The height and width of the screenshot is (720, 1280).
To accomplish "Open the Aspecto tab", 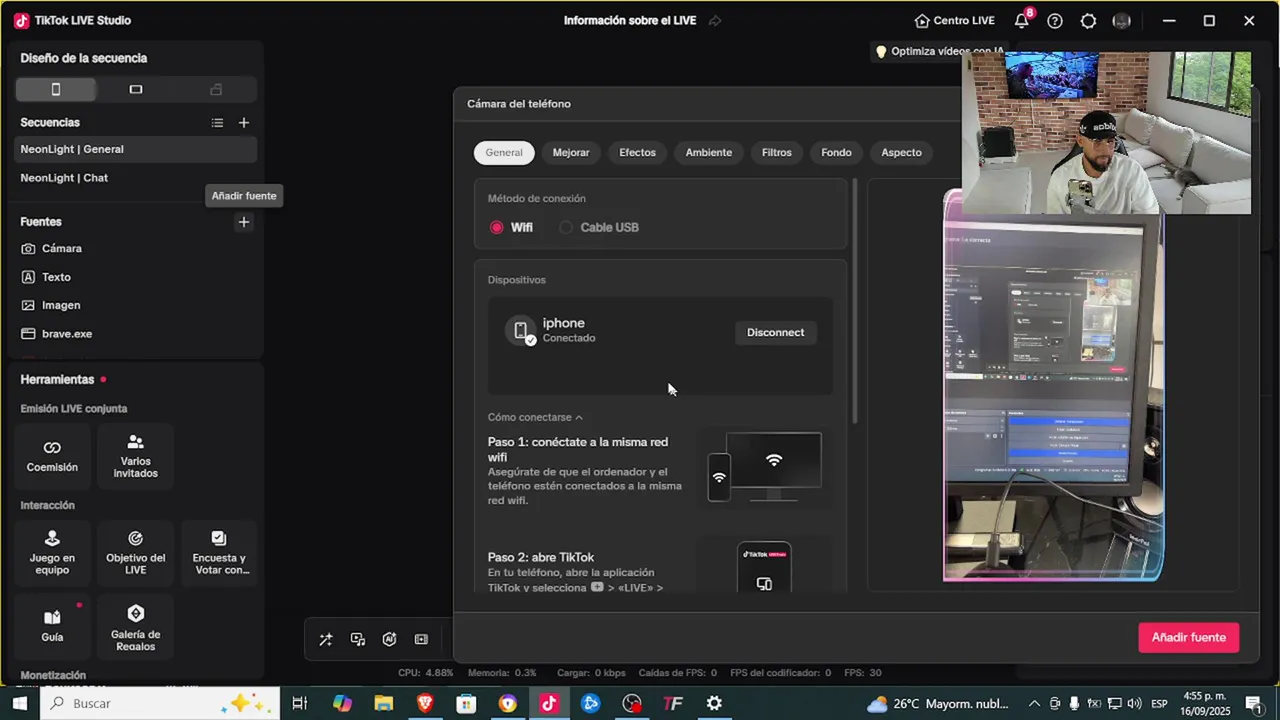I will 901,153.
